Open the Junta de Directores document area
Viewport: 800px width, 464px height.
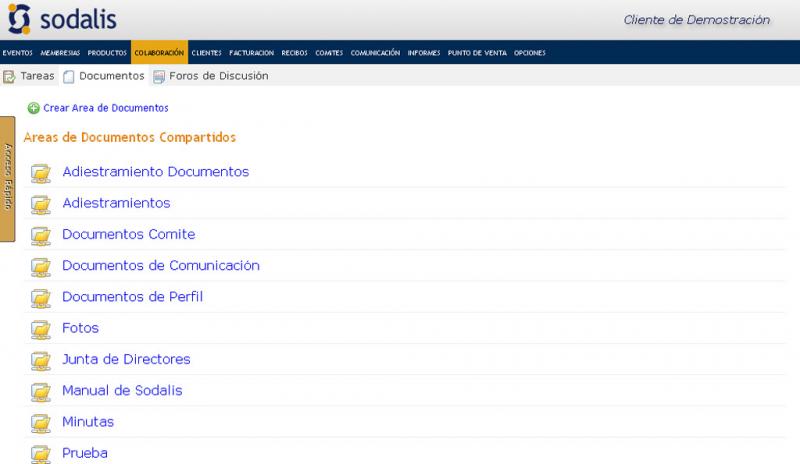(126, 359)
